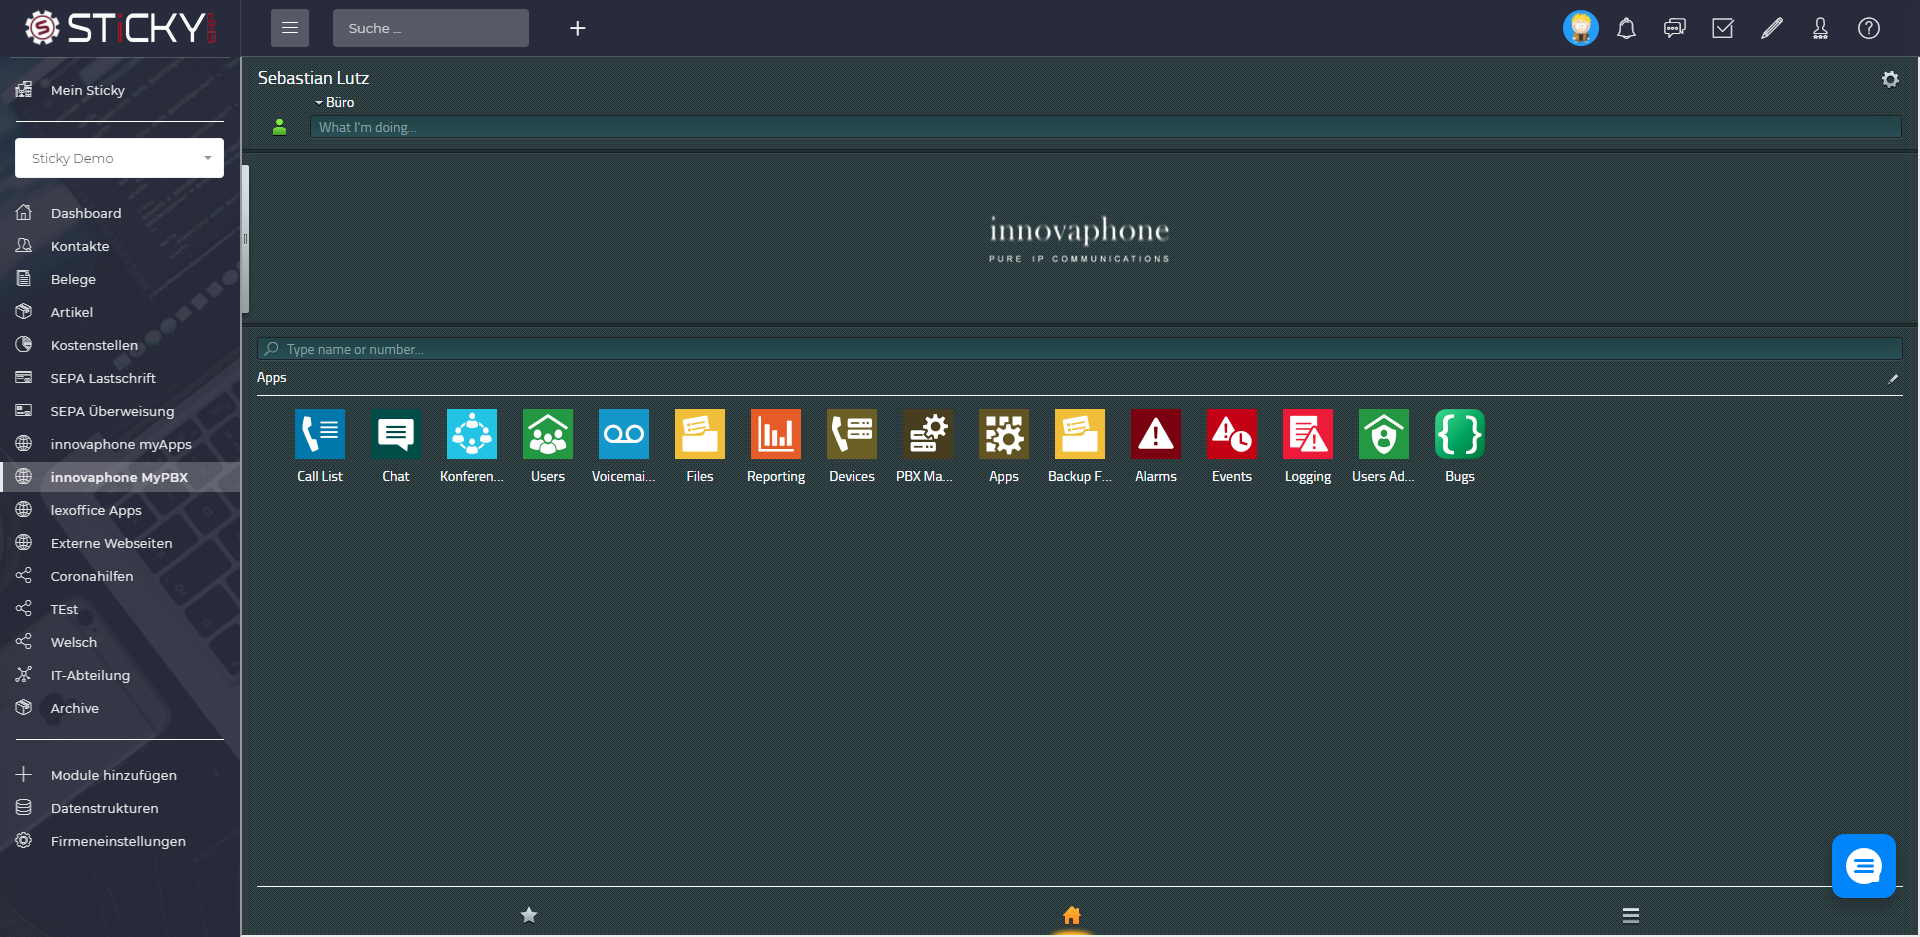Screen dimensions: 1920x937
Task: Open the Users Admin app icon
Action: [x=1384, y=434]
